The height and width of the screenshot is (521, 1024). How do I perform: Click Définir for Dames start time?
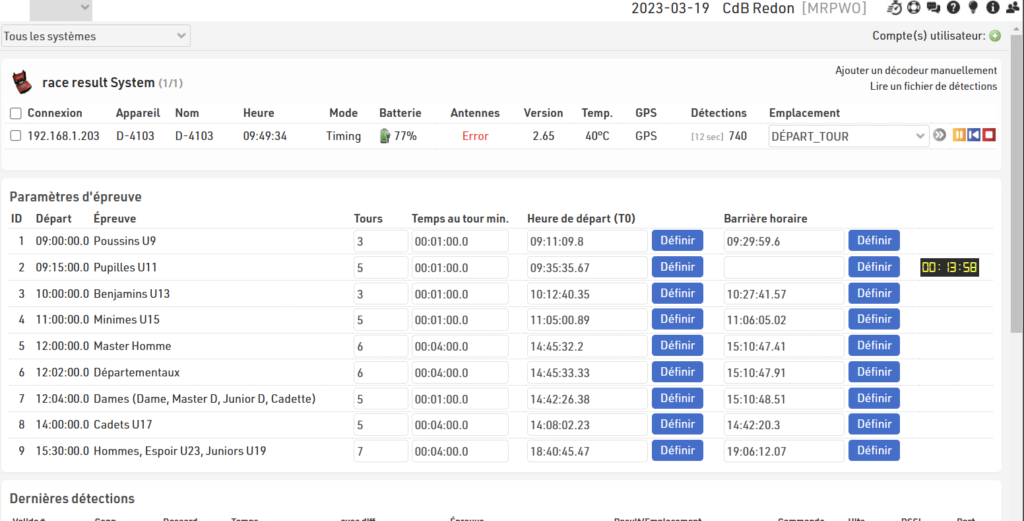677,398
